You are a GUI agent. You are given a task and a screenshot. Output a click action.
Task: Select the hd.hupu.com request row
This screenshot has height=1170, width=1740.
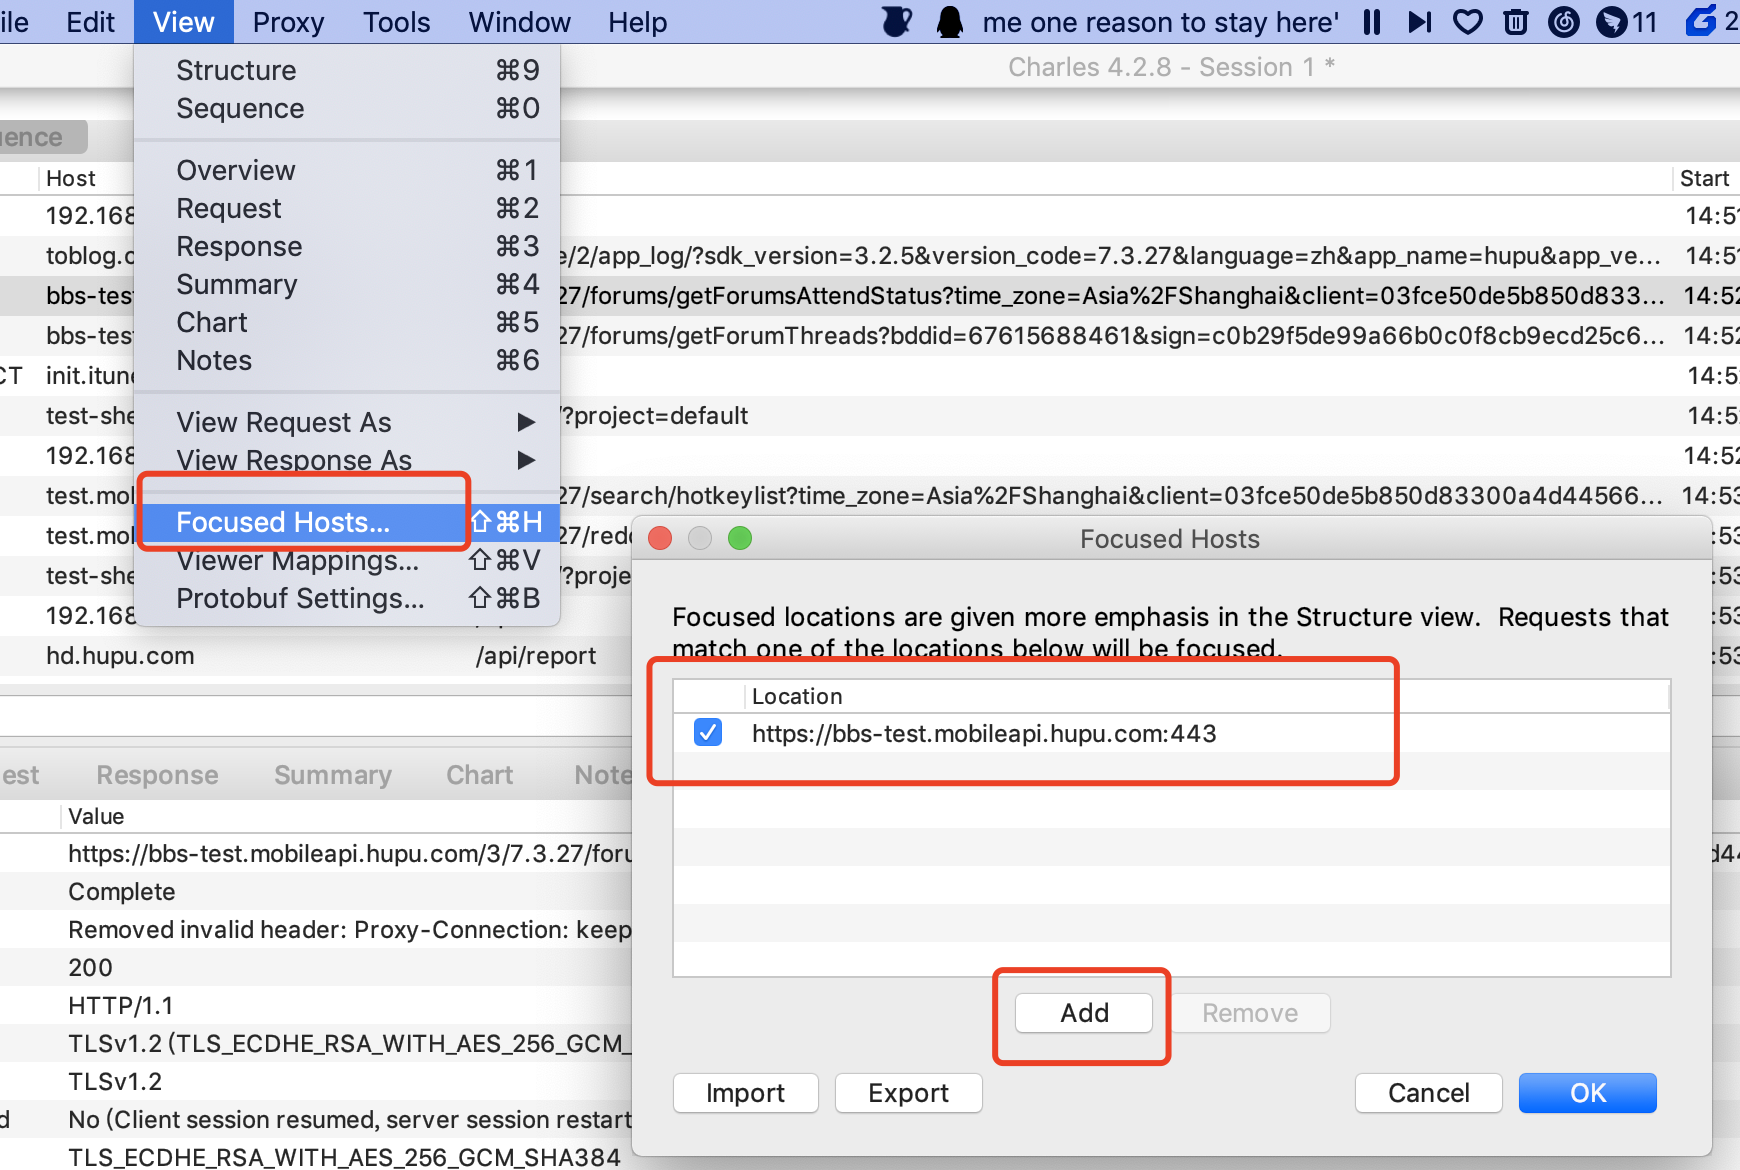tap(120, 656)
